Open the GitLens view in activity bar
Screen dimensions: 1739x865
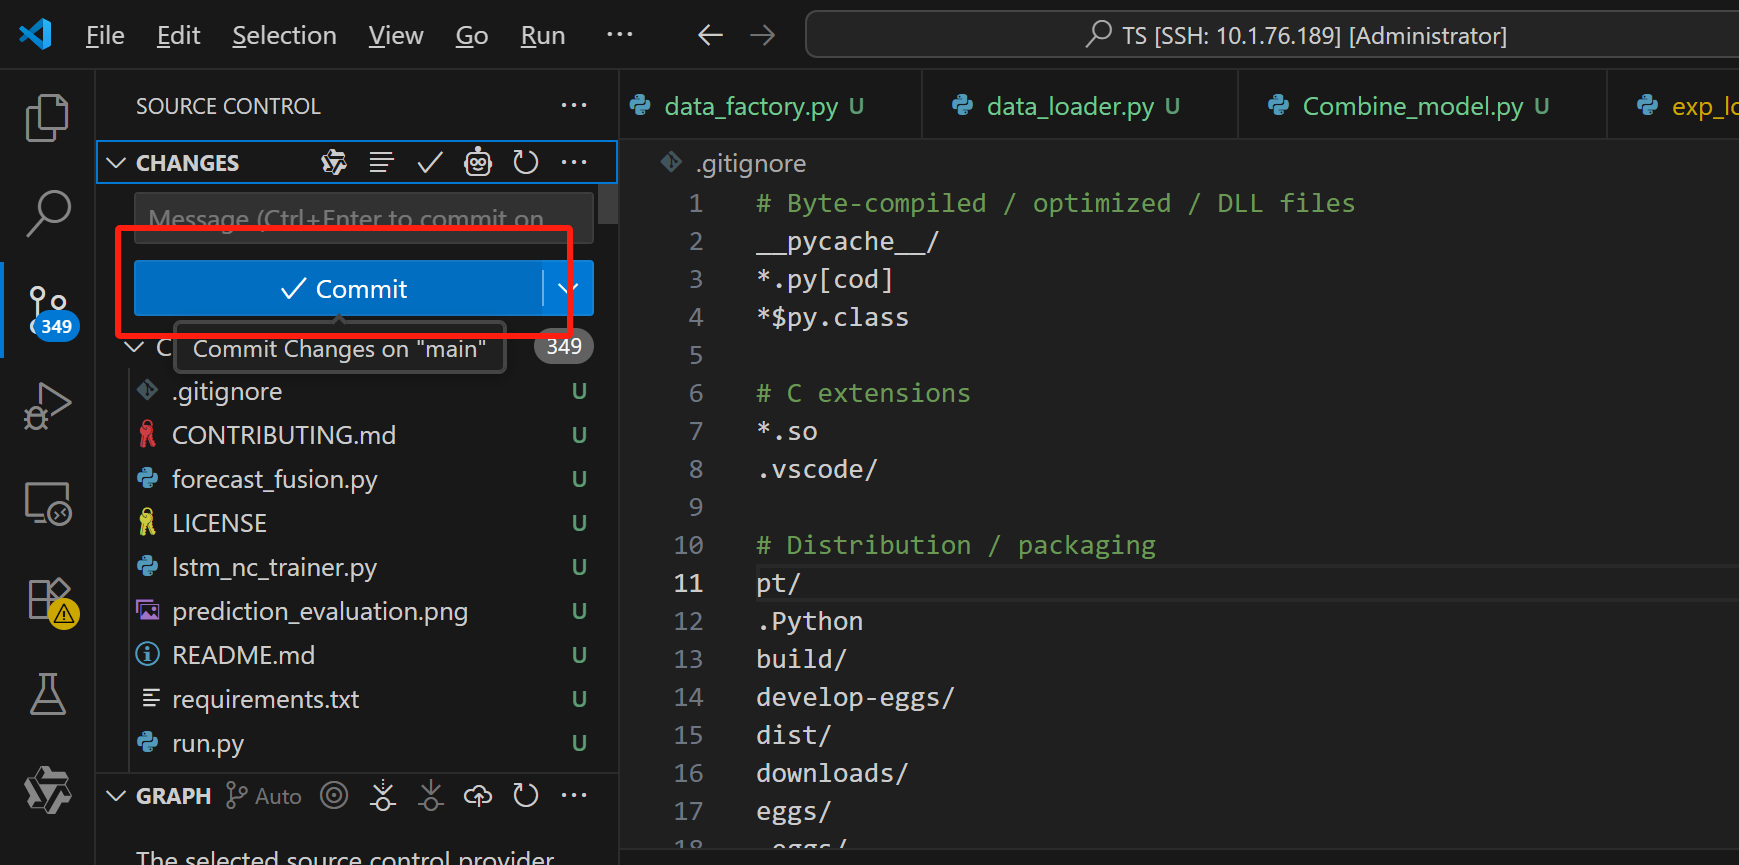pyautogui.click(x=47, y=790)
